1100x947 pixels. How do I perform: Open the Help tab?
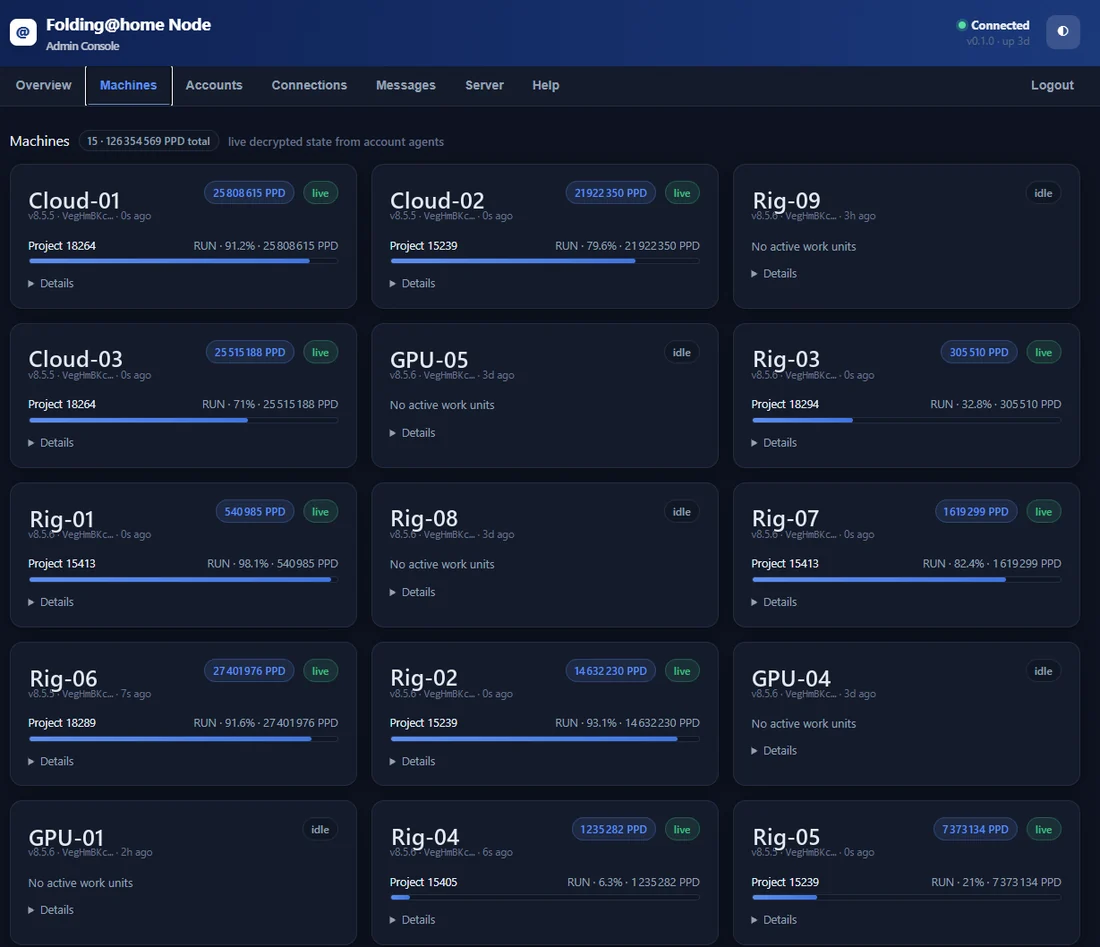tap(545, 85)
